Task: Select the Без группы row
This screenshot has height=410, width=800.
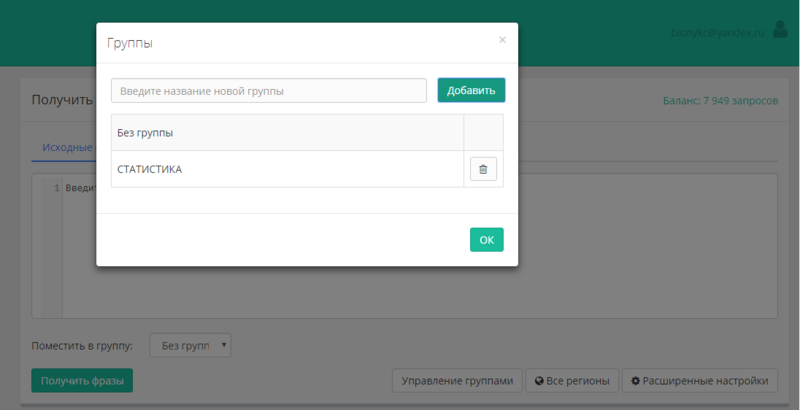Action: pyautogui.click(x=286, y=133)
